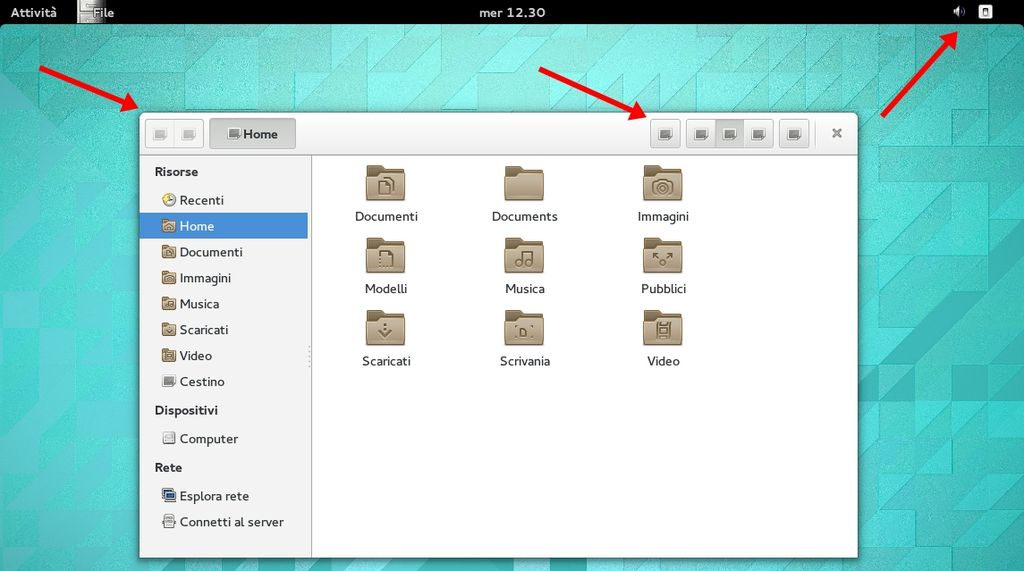Open the system user menu at the panel's right end
Image resolution: width=1024 pixels, height=571 pixels.
985,12
